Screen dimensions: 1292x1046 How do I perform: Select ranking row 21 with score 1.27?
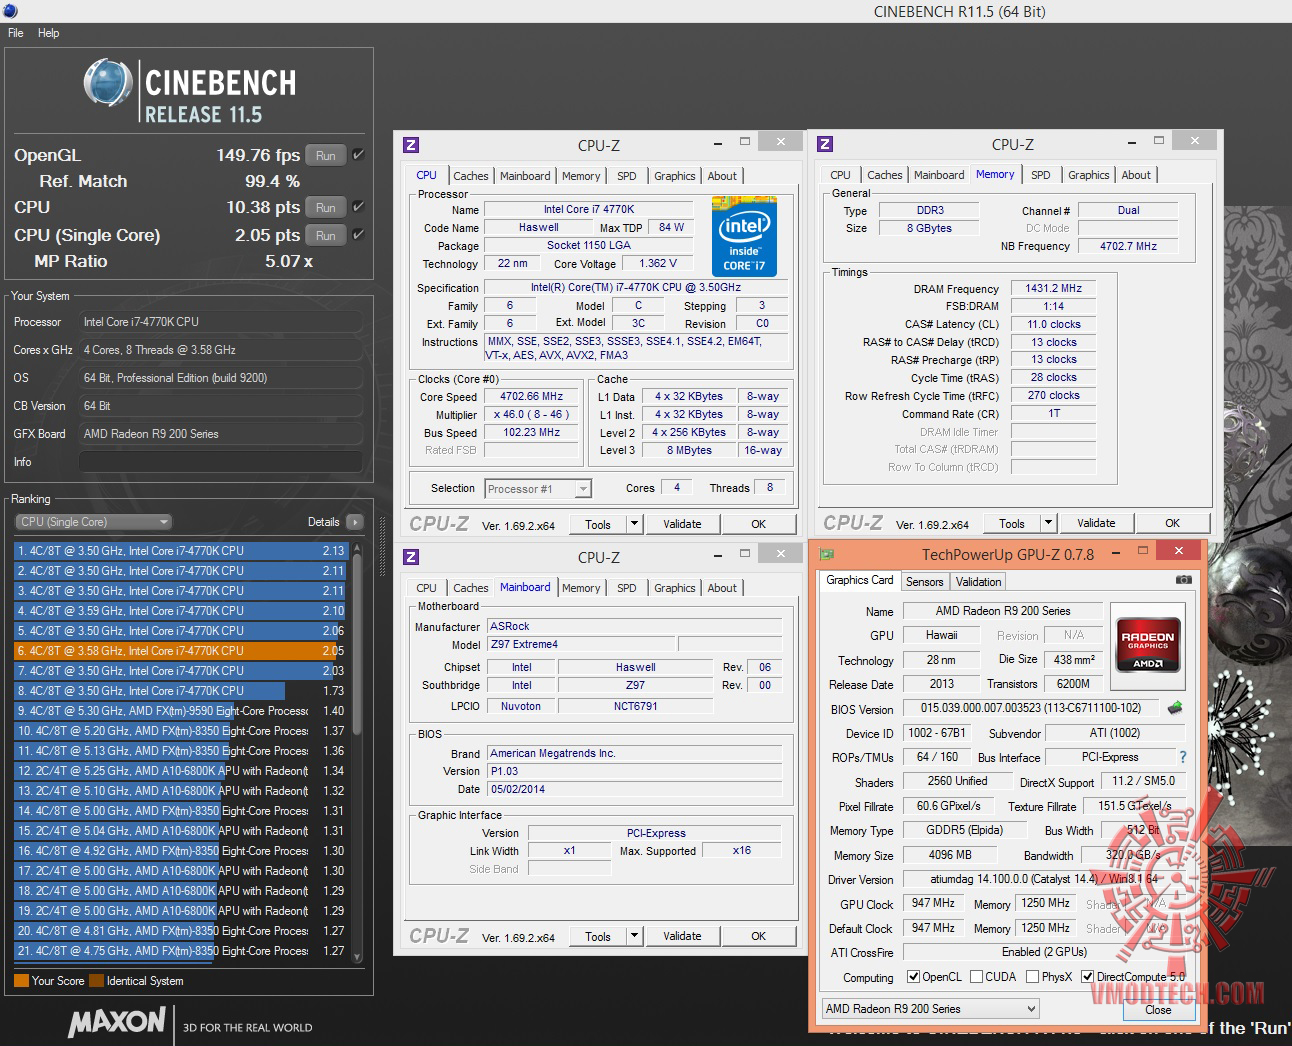(x=180, y=951)
